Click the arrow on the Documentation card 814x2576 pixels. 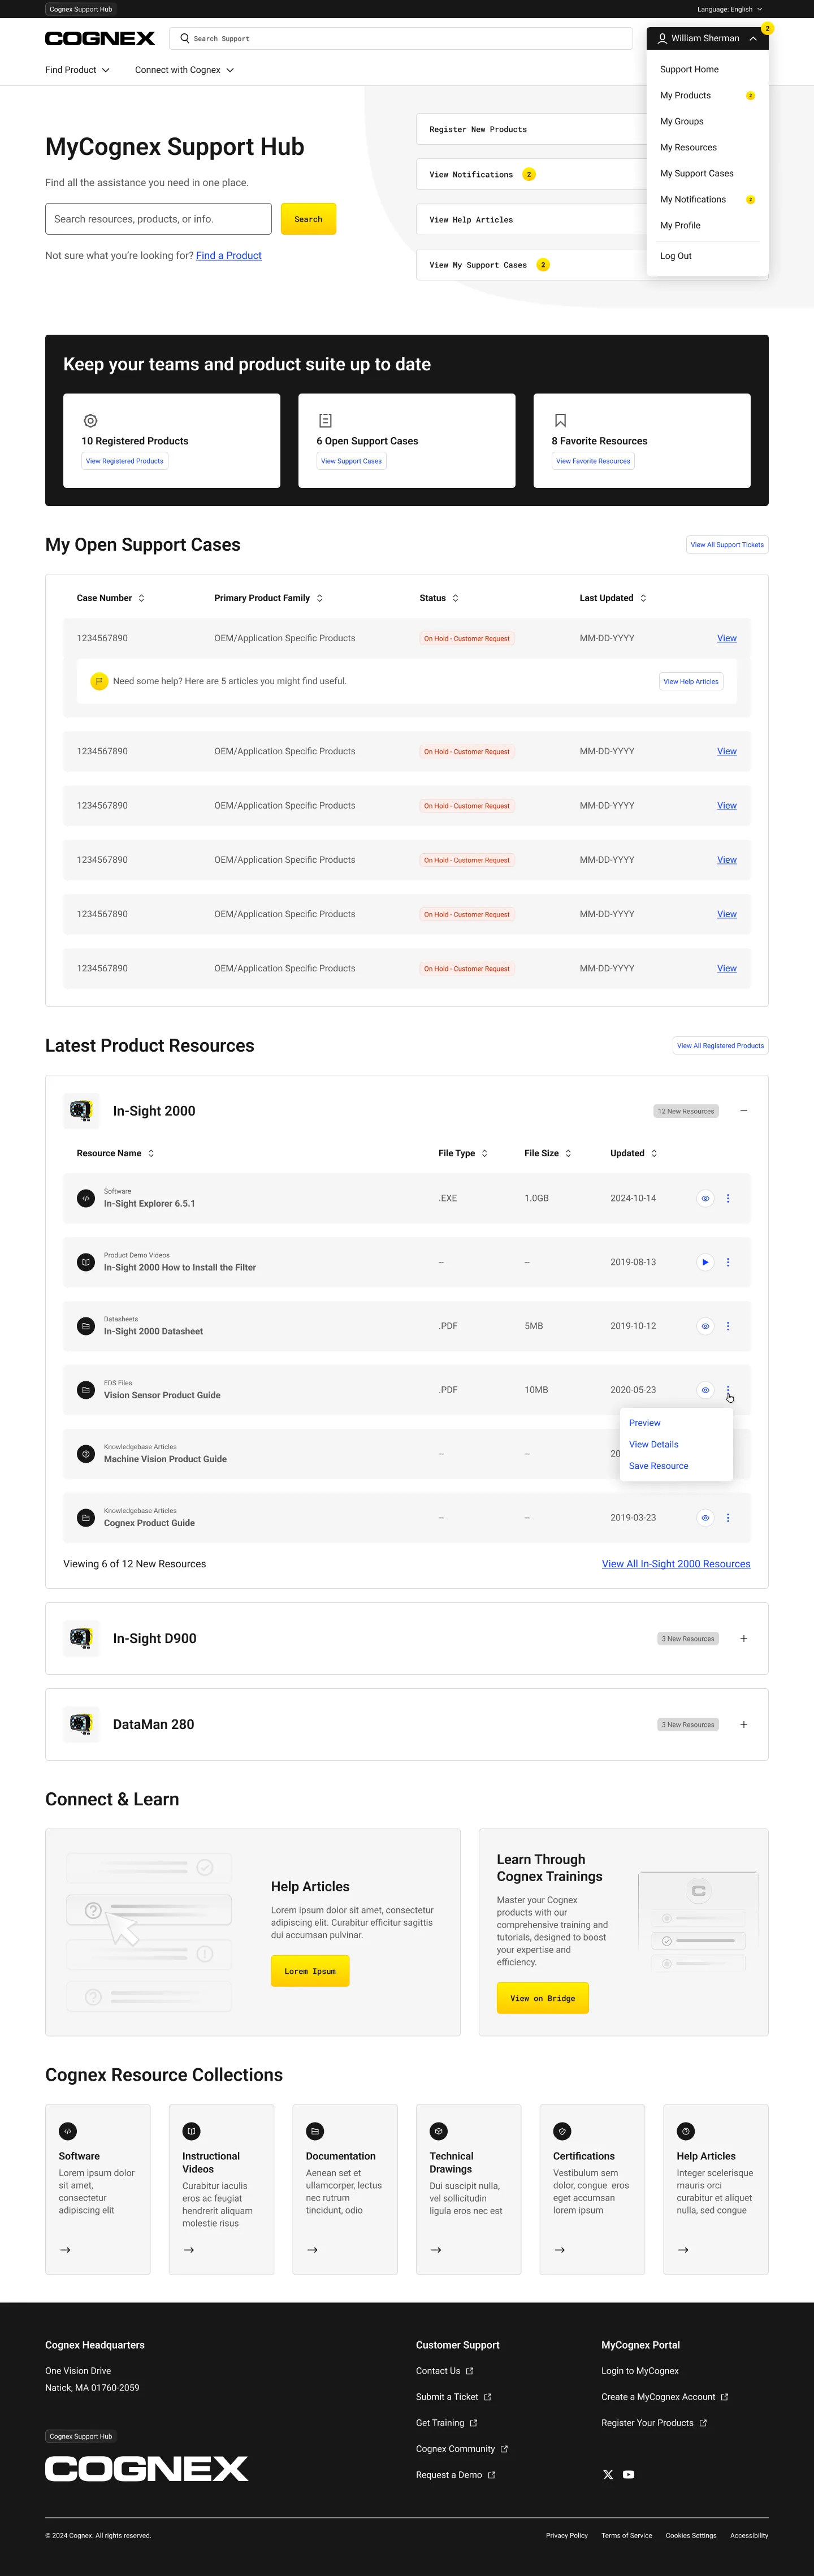(x=312, y=2250)
